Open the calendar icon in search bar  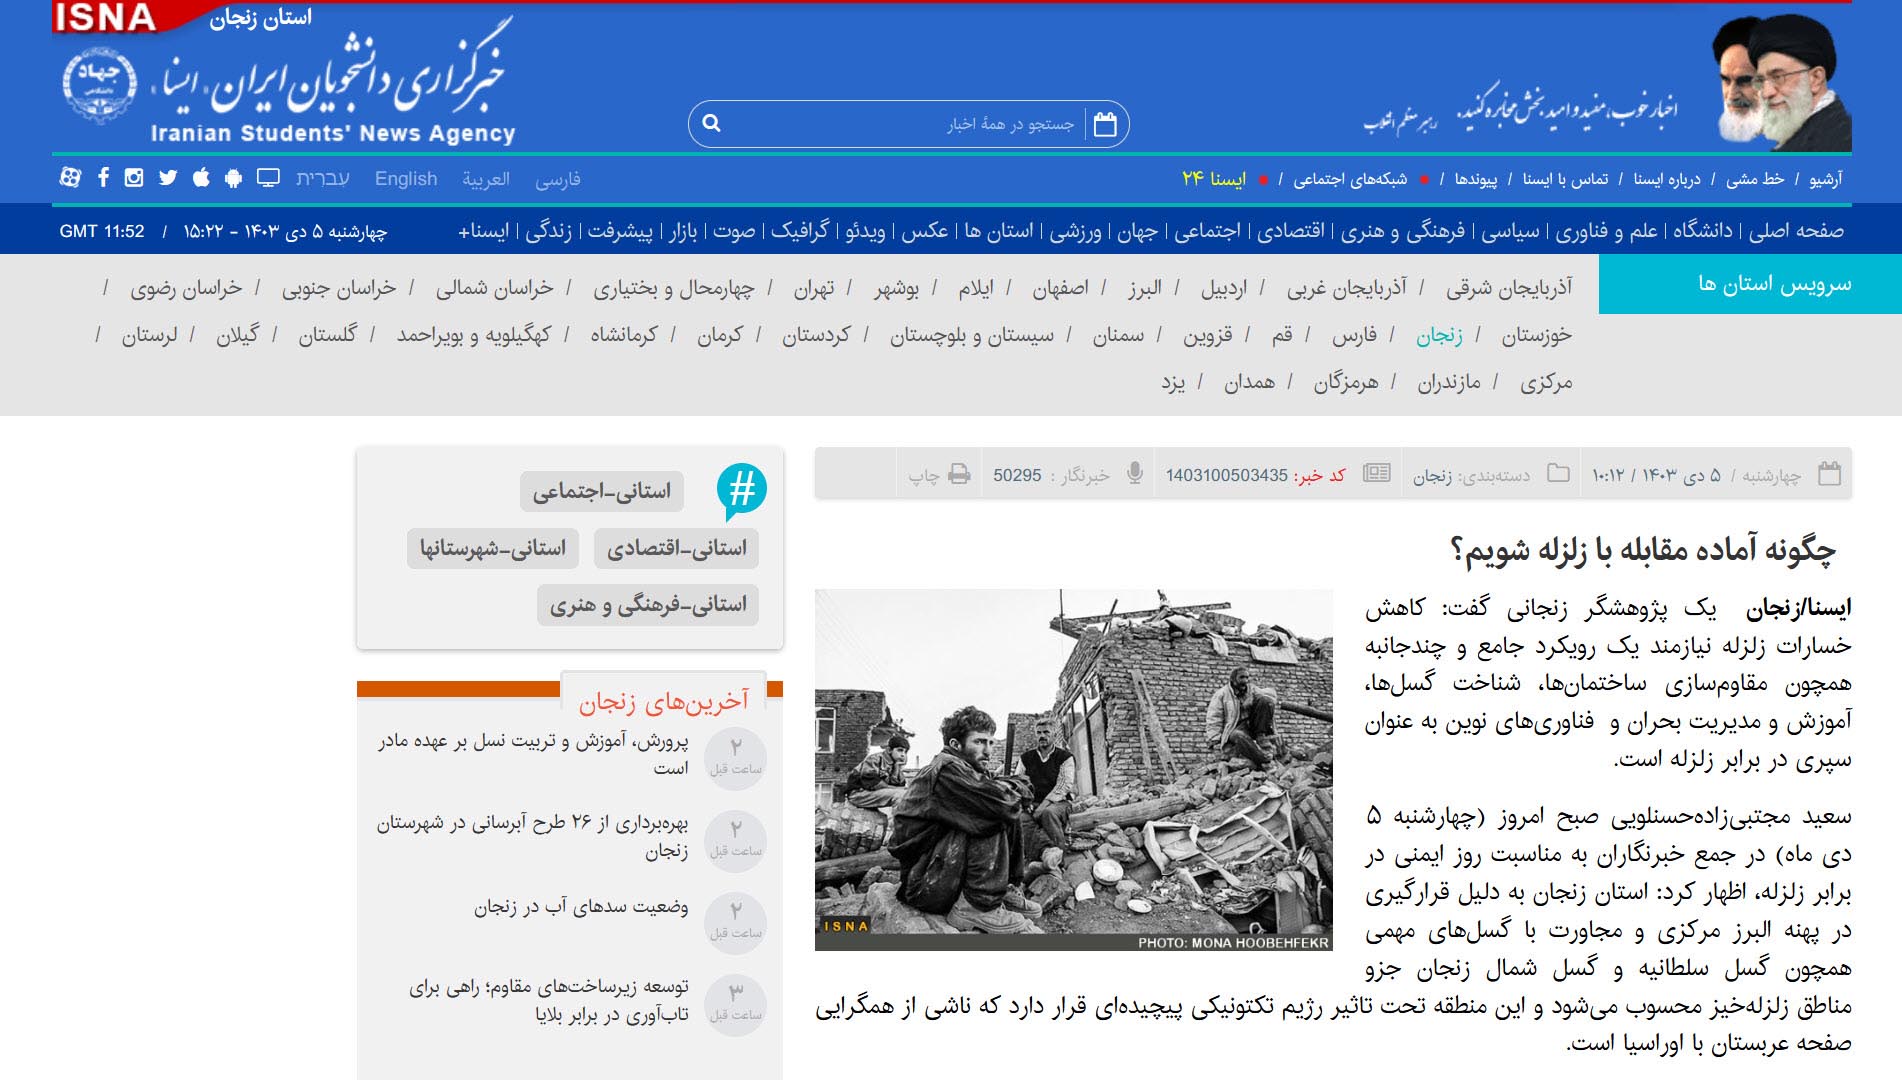point(1105,124)
